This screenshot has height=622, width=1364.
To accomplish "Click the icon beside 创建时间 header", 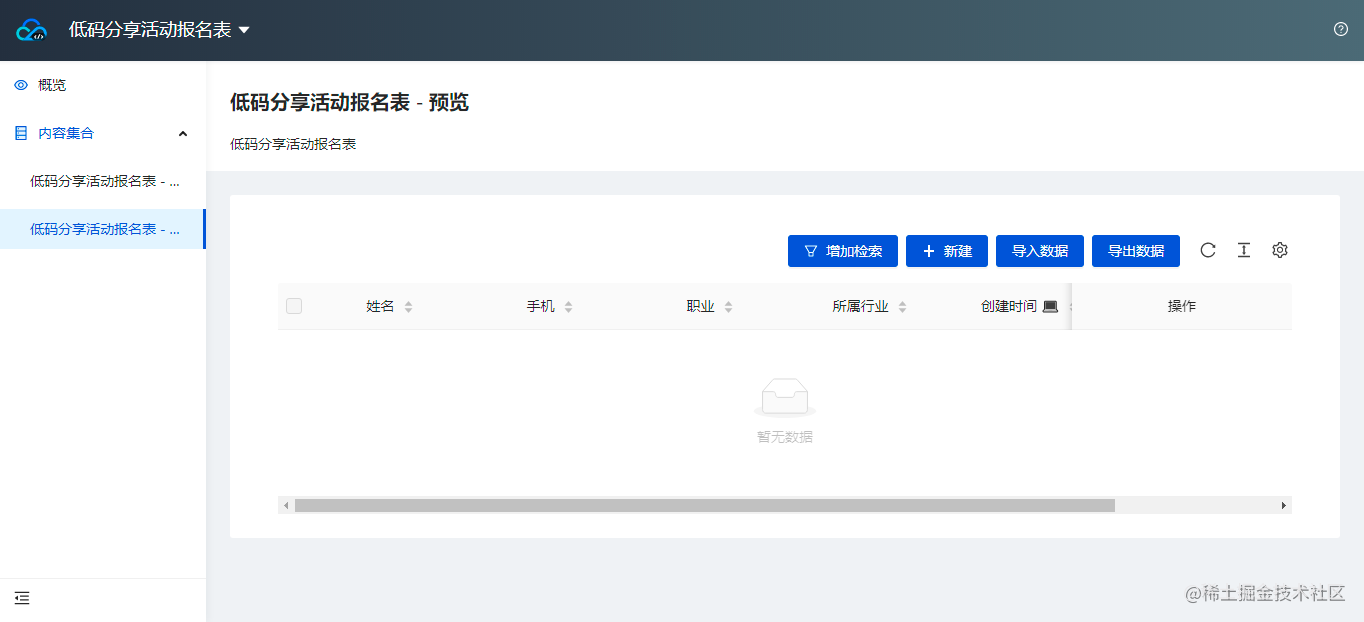I will 1050,306.
